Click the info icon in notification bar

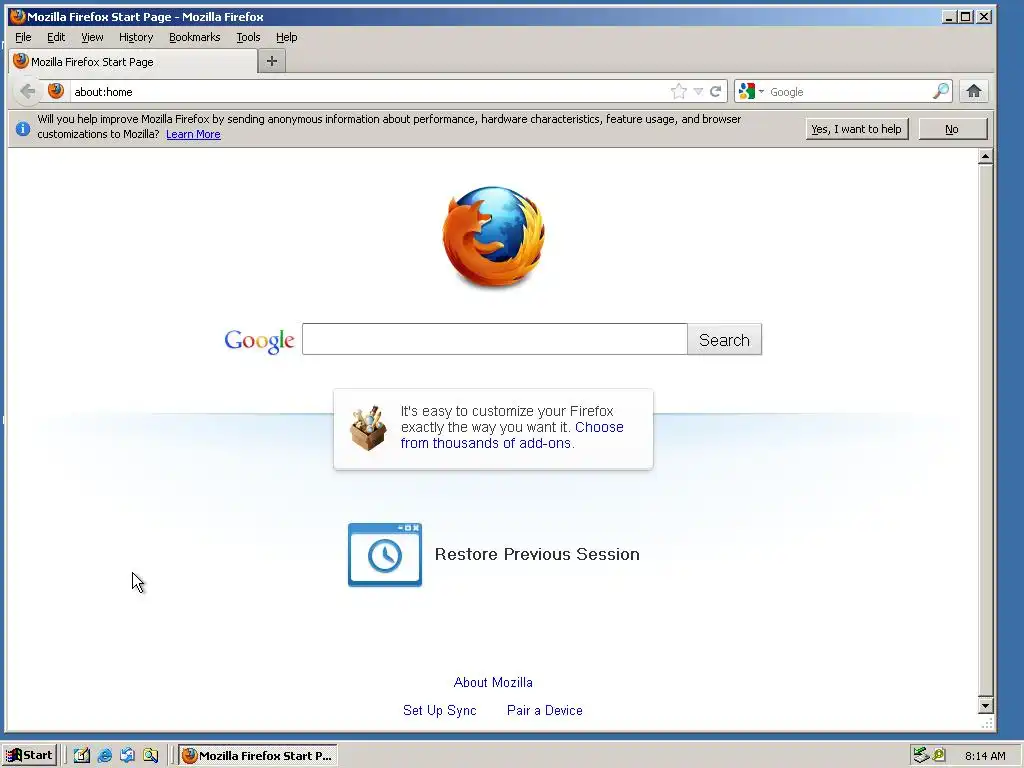click(23, 129)
